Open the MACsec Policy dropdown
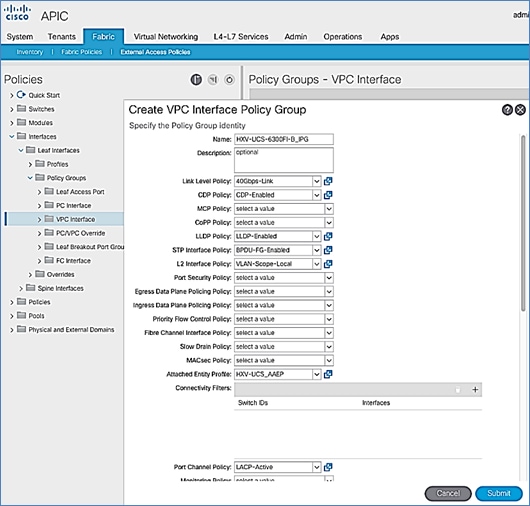This screenshot has width=530, height=506. coord(329,361)
